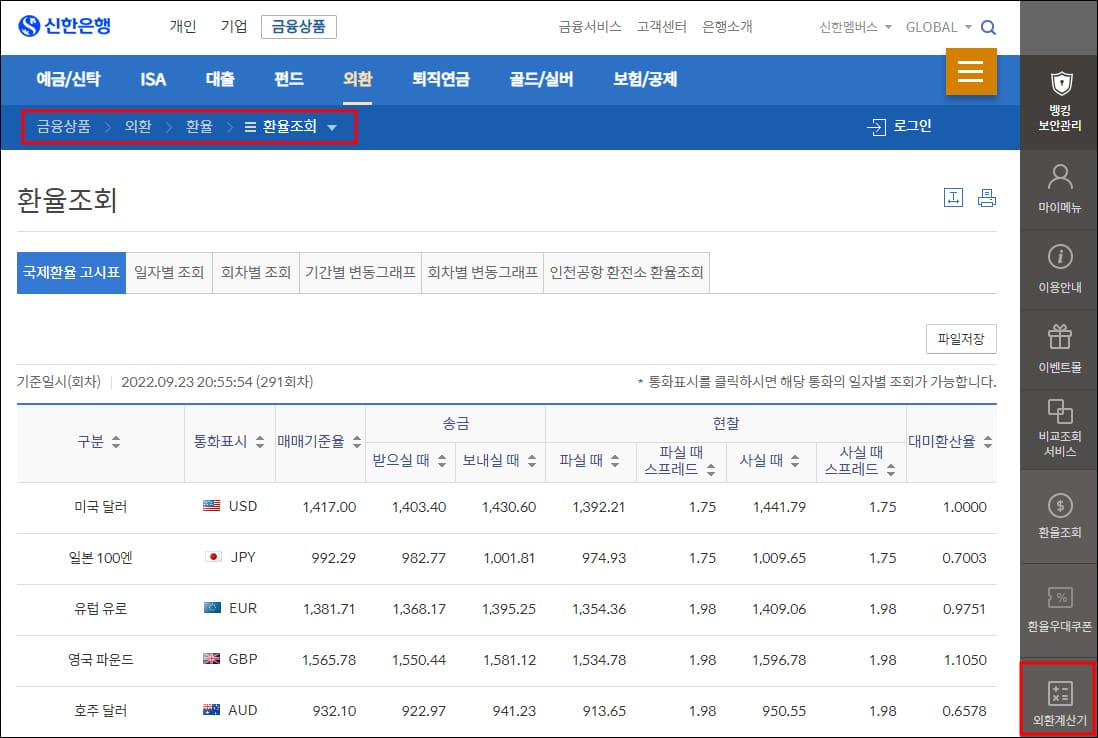Toggle sorting on the 통화표시 column
The image size is (1098, 738).
pyautogui.click(x=262, y=442)
